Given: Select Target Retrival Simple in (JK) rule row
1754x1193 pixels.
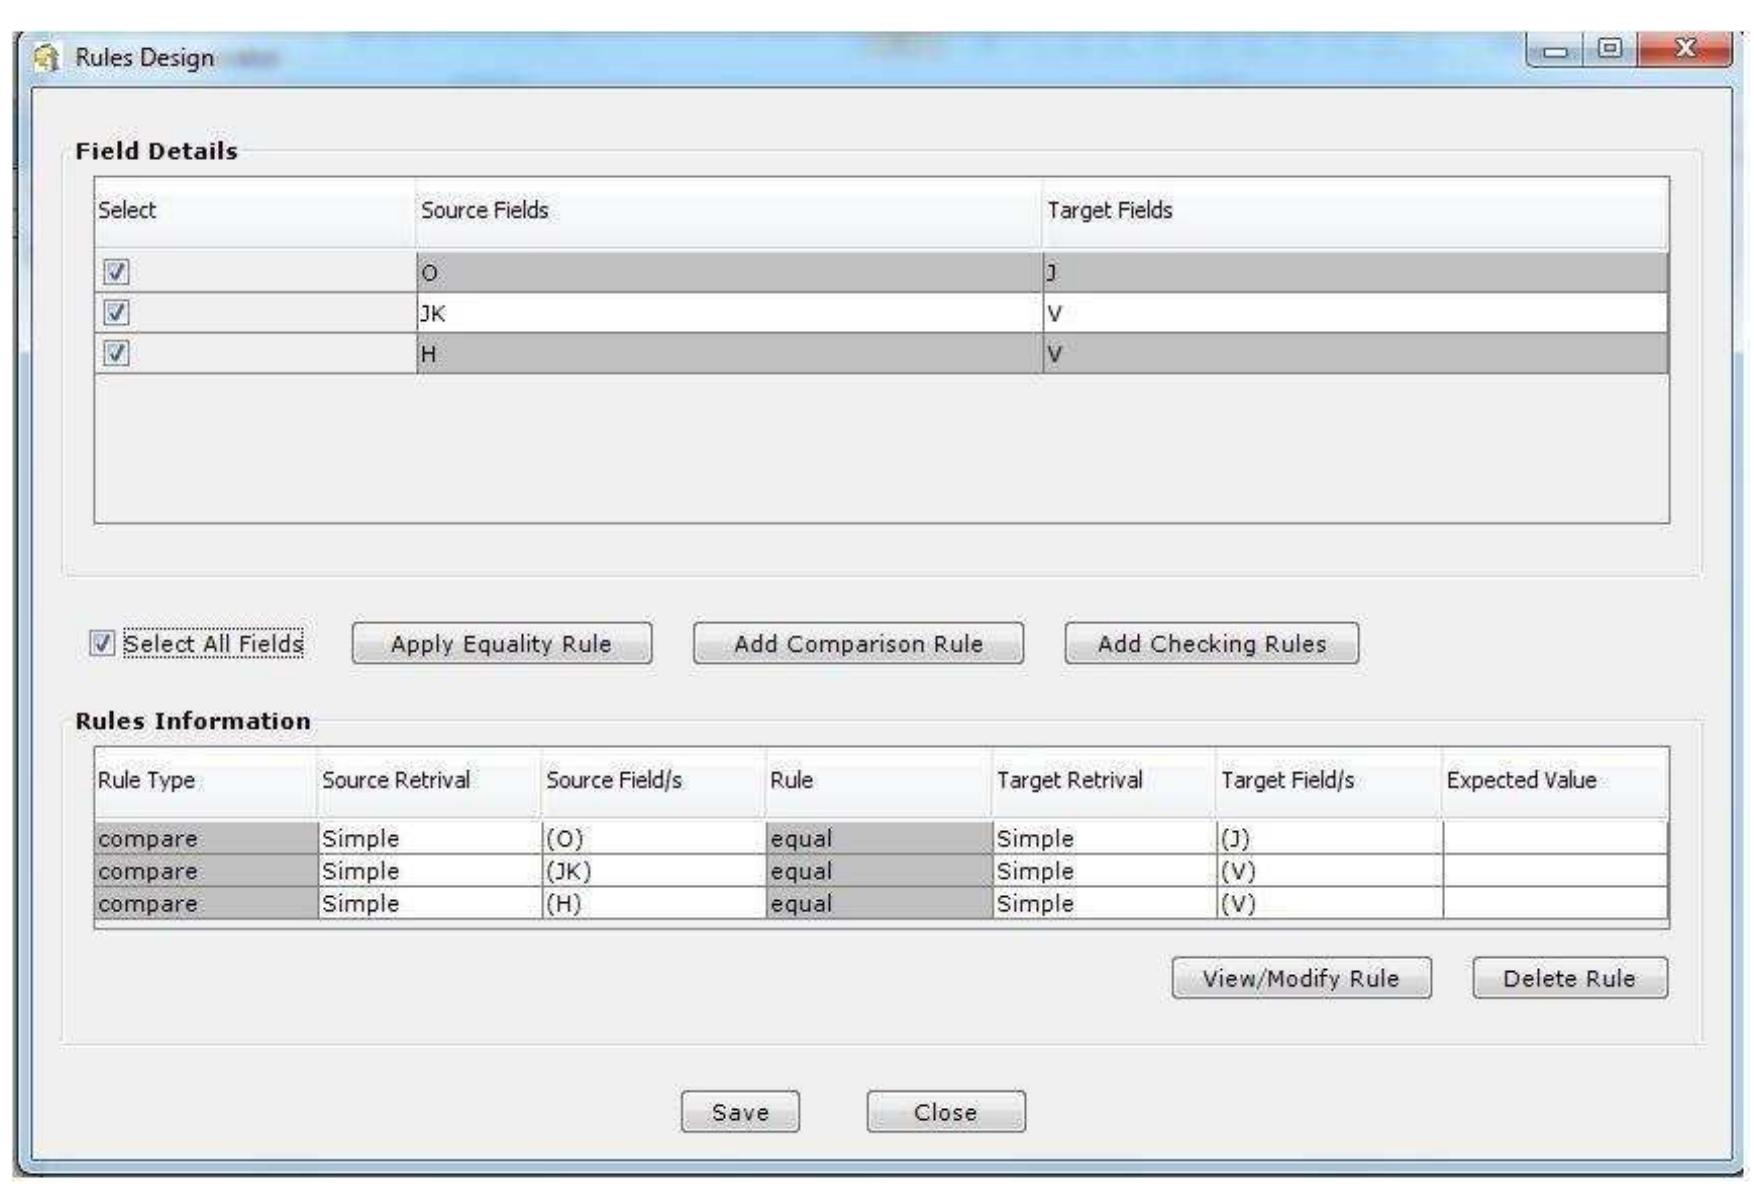Looking at the screenshot, I should click(x=1104, y=871).
